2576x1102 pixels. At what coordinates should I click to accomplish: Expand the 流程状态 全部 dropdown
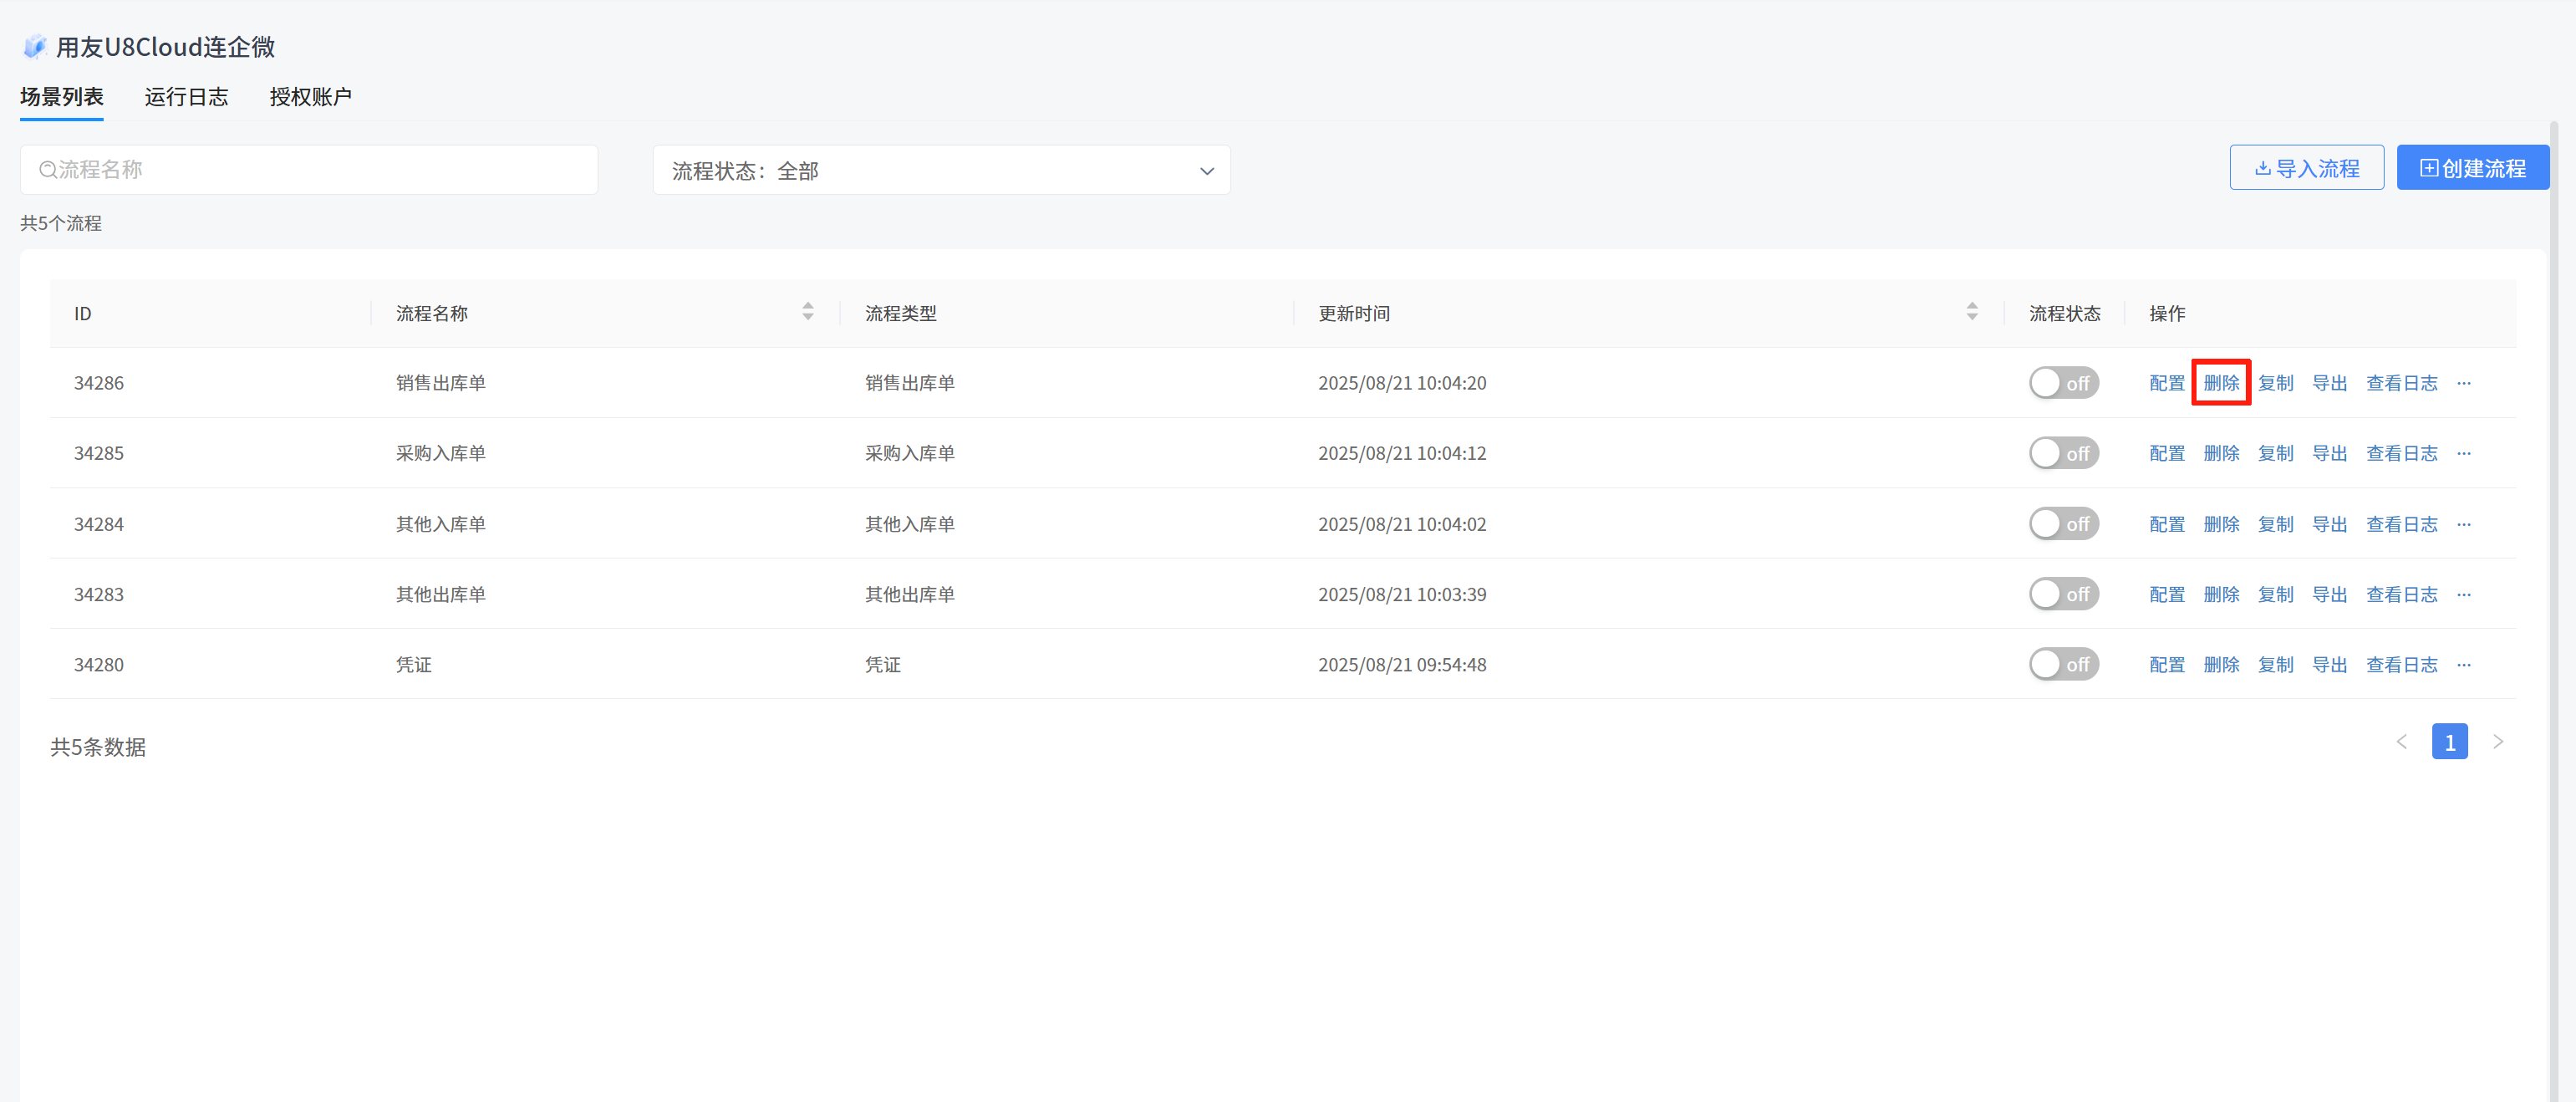pyautogui.click(x=940, y=171)
